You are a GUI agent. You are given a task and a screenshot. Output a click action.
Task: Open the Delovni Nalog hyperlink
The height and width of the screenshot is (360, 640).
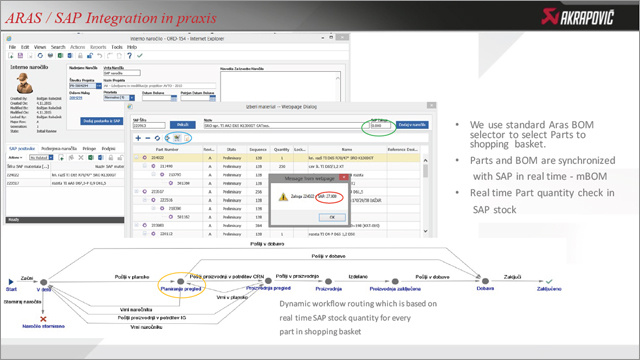[76, 98]
